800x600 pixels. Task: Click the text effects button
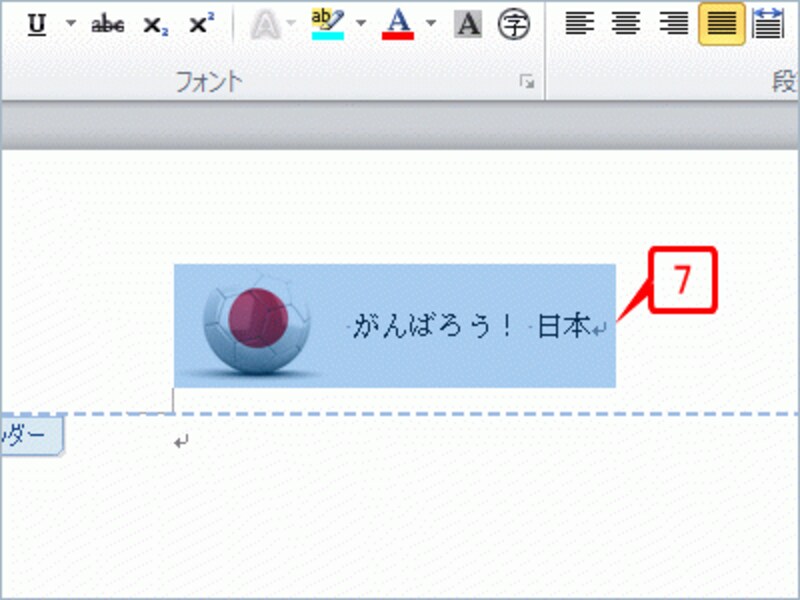(265, 24)
